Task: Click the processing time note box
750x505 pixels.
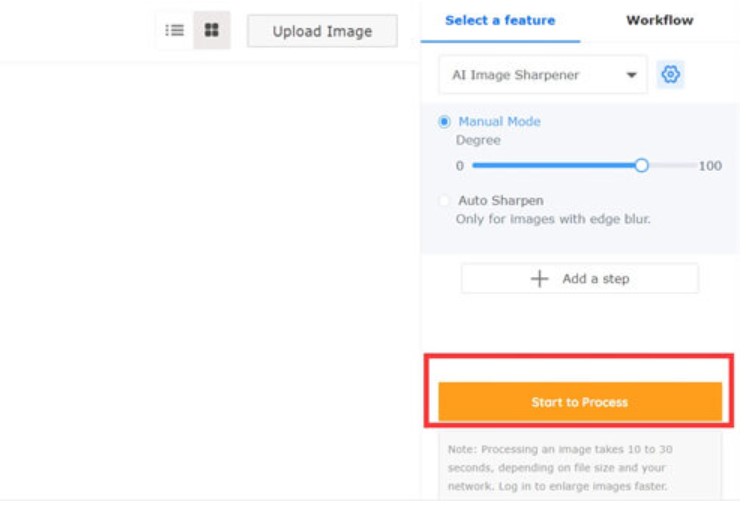Action: [580, 464]
